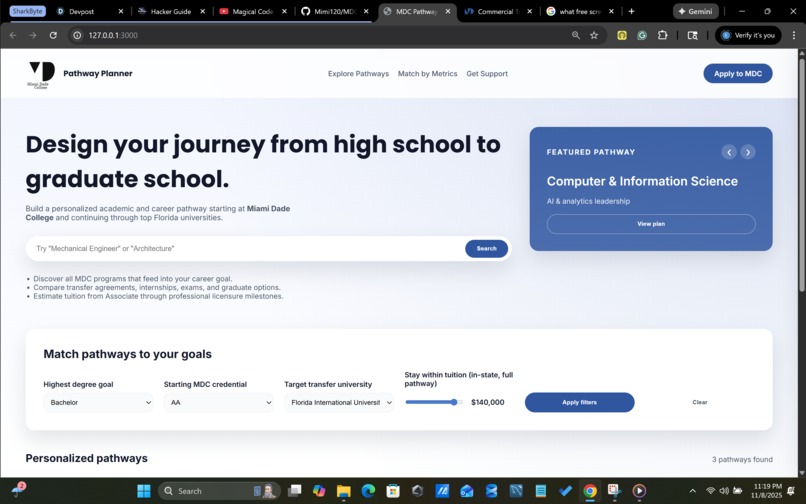Click the Search button

pos(486,248)
